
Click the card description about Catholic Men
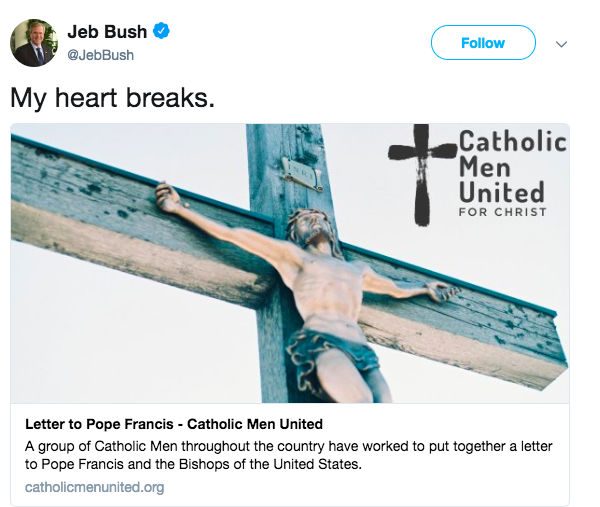(290, 454)
